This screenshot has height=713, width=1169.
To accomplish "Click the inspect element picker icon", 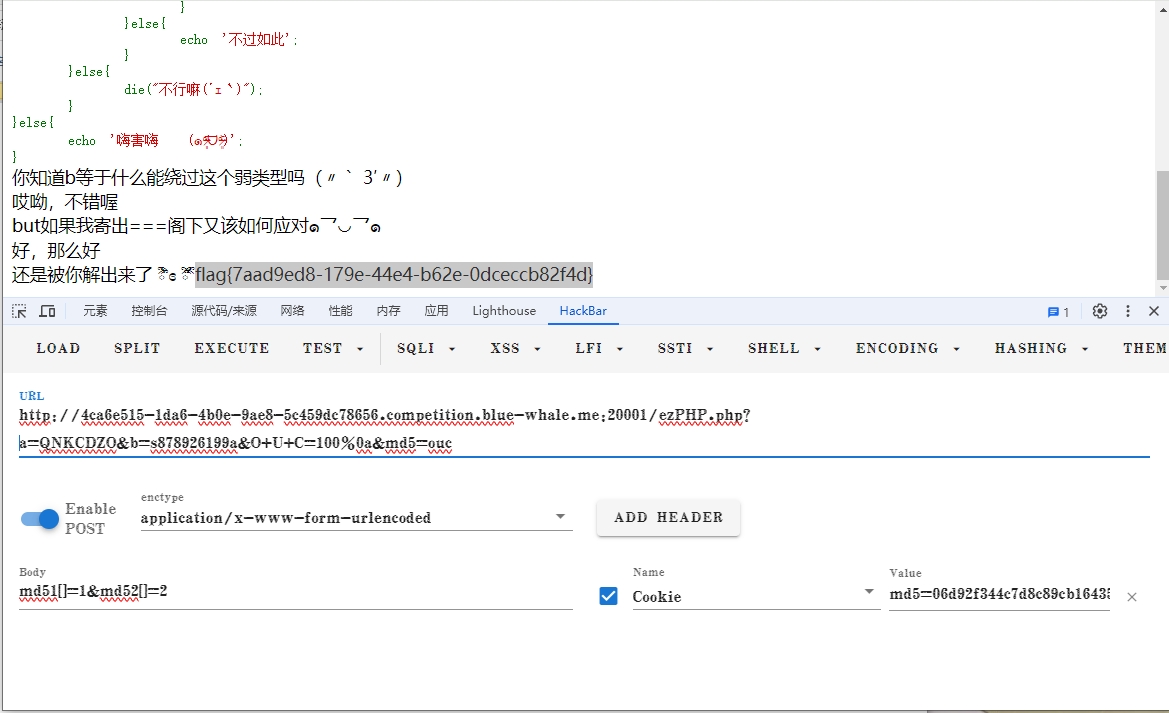I will point(19,311).
